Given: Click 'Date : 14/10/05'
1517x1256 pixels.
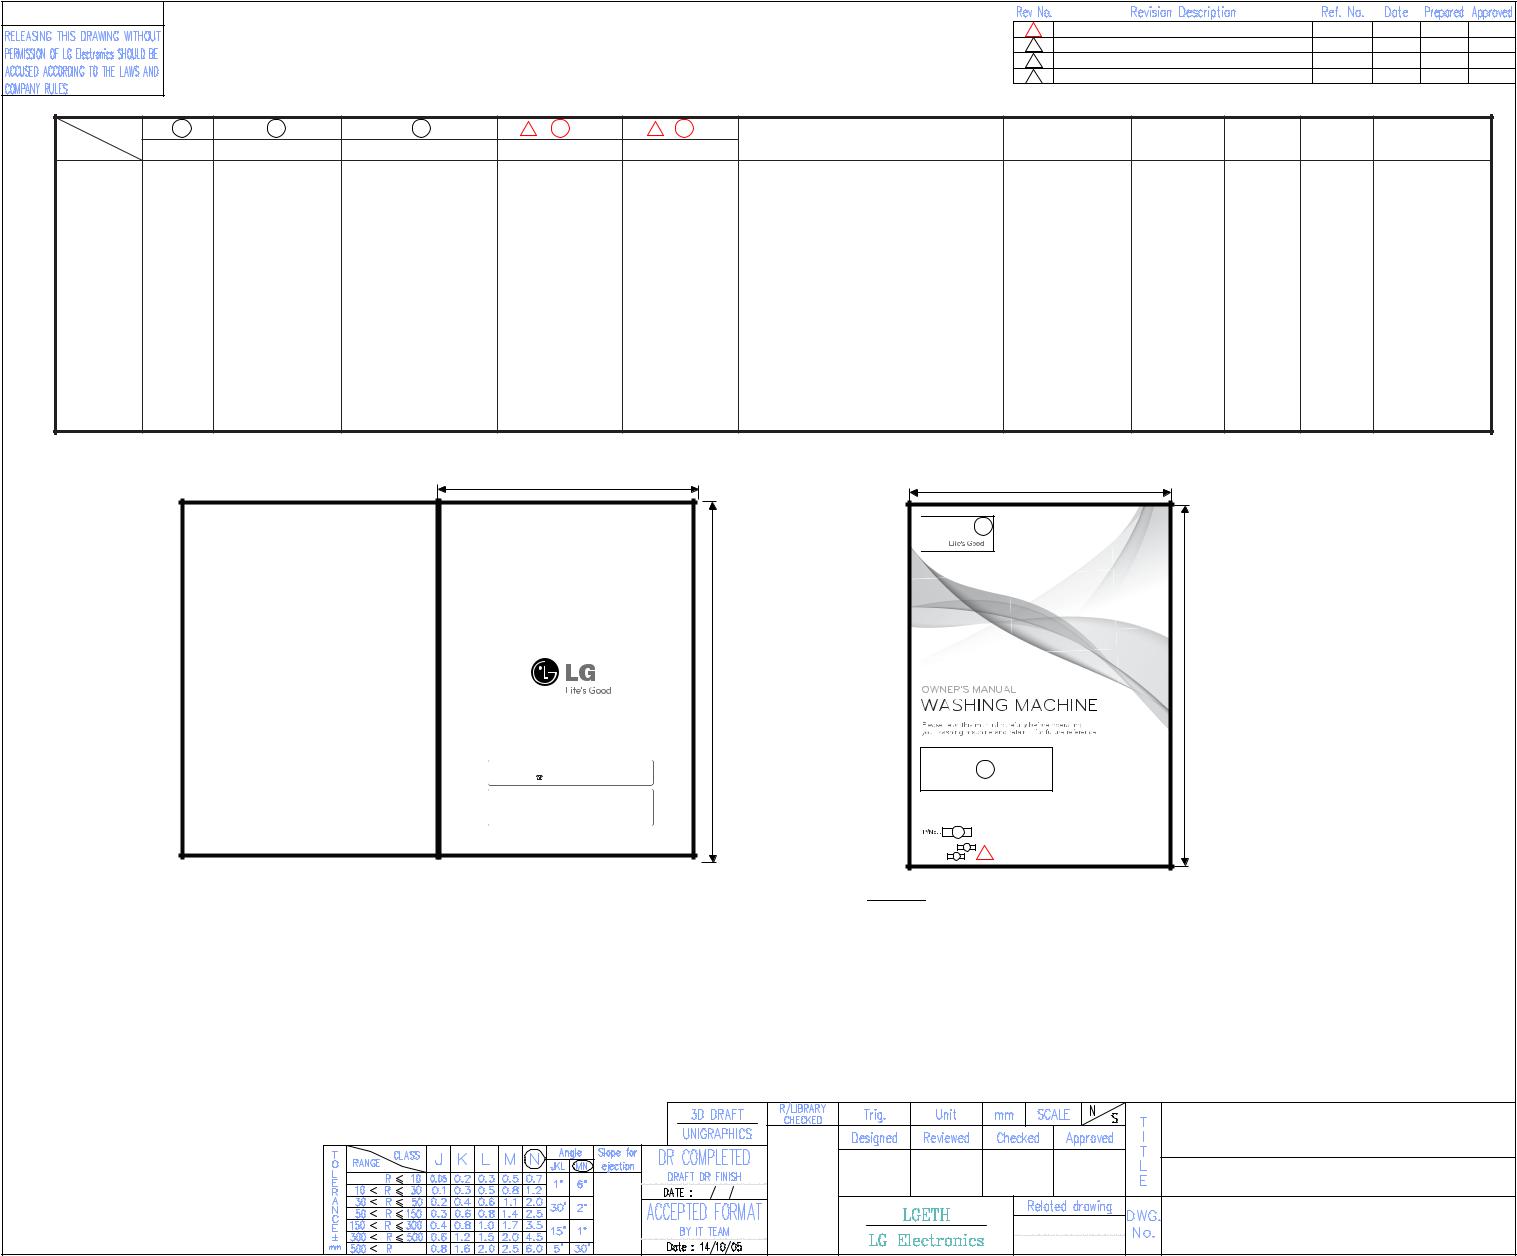Looking at the screenshot, I should (x=704, y=1247).
